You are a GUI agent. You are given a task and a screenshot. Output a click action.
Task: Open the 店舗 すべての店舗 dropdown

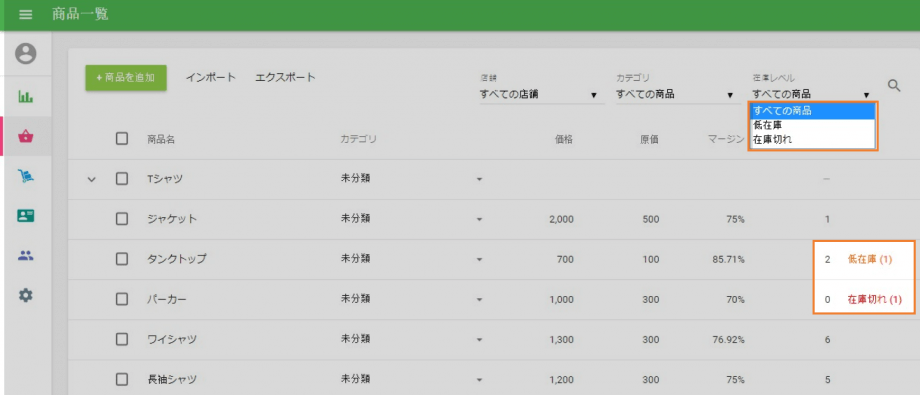pyautogui.click(x=542, y=94)
